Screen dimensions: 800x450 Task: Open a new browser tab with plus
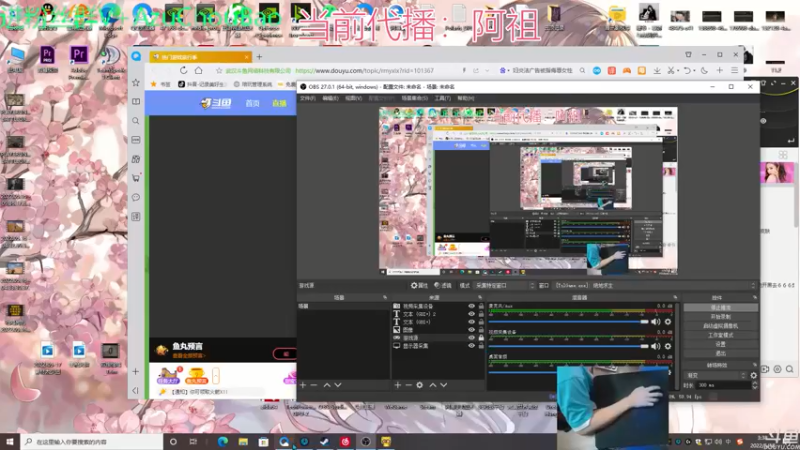(259, 57)
